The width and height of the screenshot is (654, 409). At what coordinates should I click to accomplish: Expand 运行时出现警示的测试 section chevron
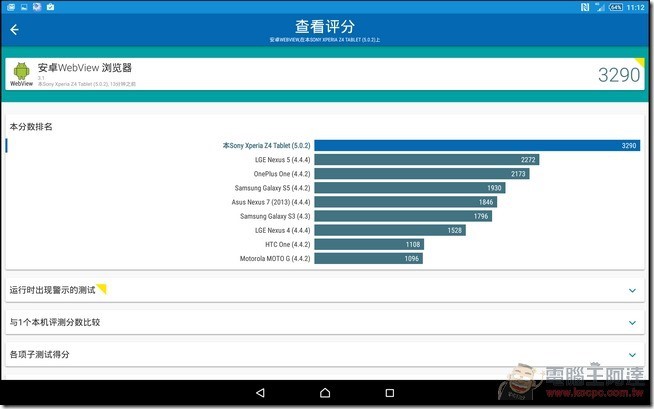click(632, 291)
